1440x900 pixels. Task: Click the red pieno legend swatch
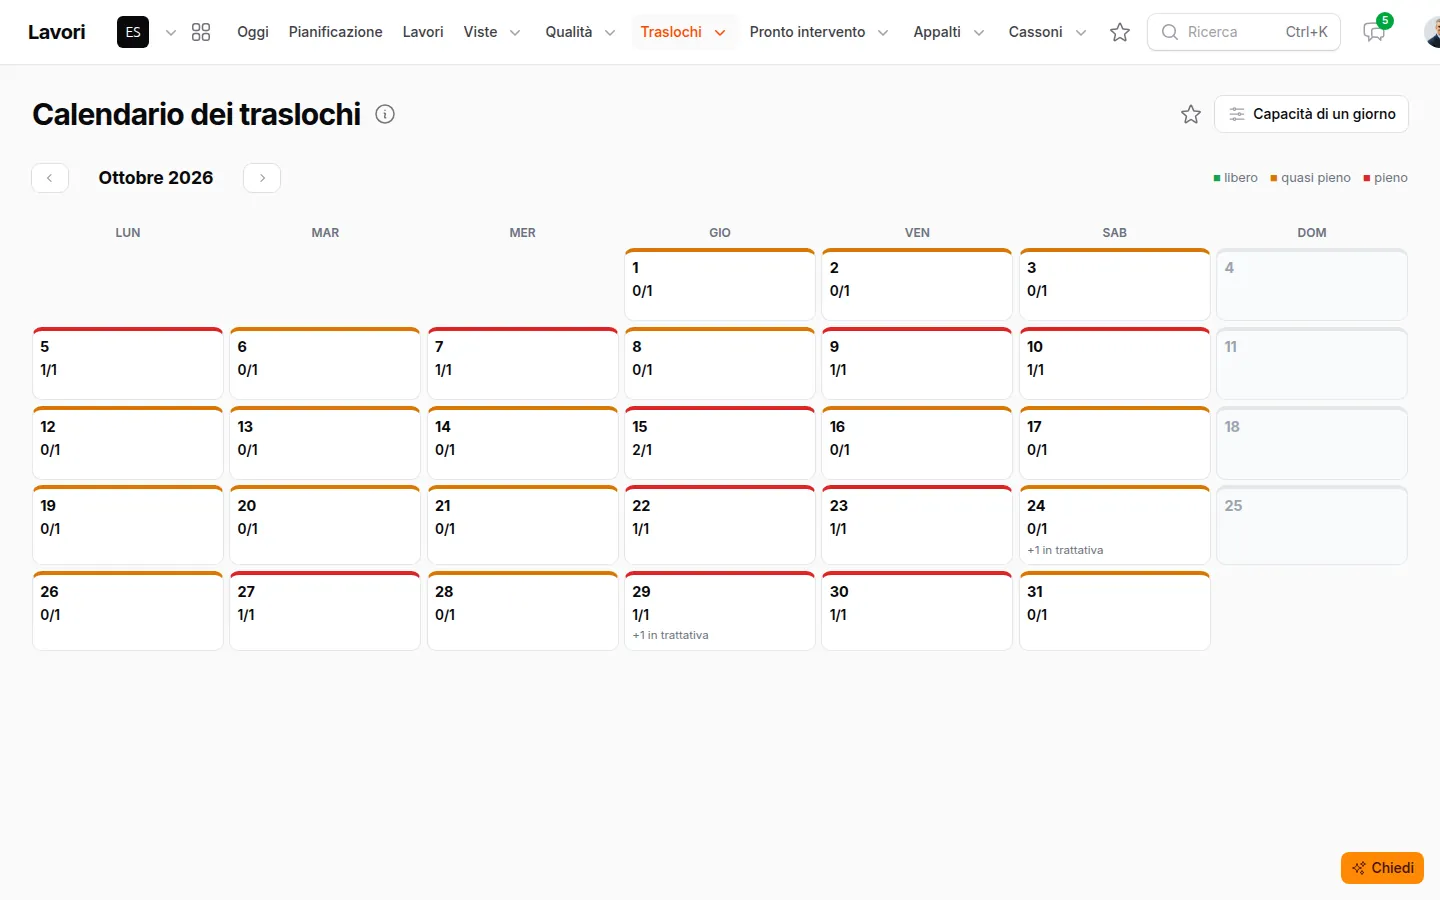pyautogui.click(x=1367, y=178)
